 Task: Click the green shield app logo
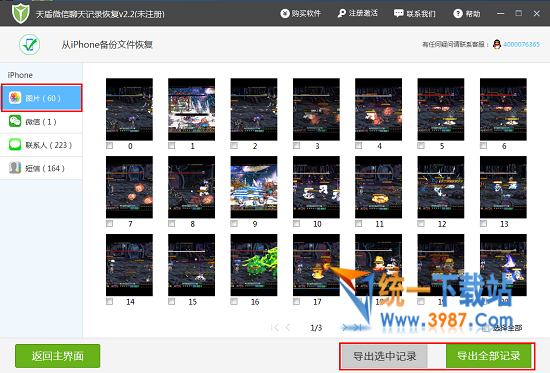(20, 13)
